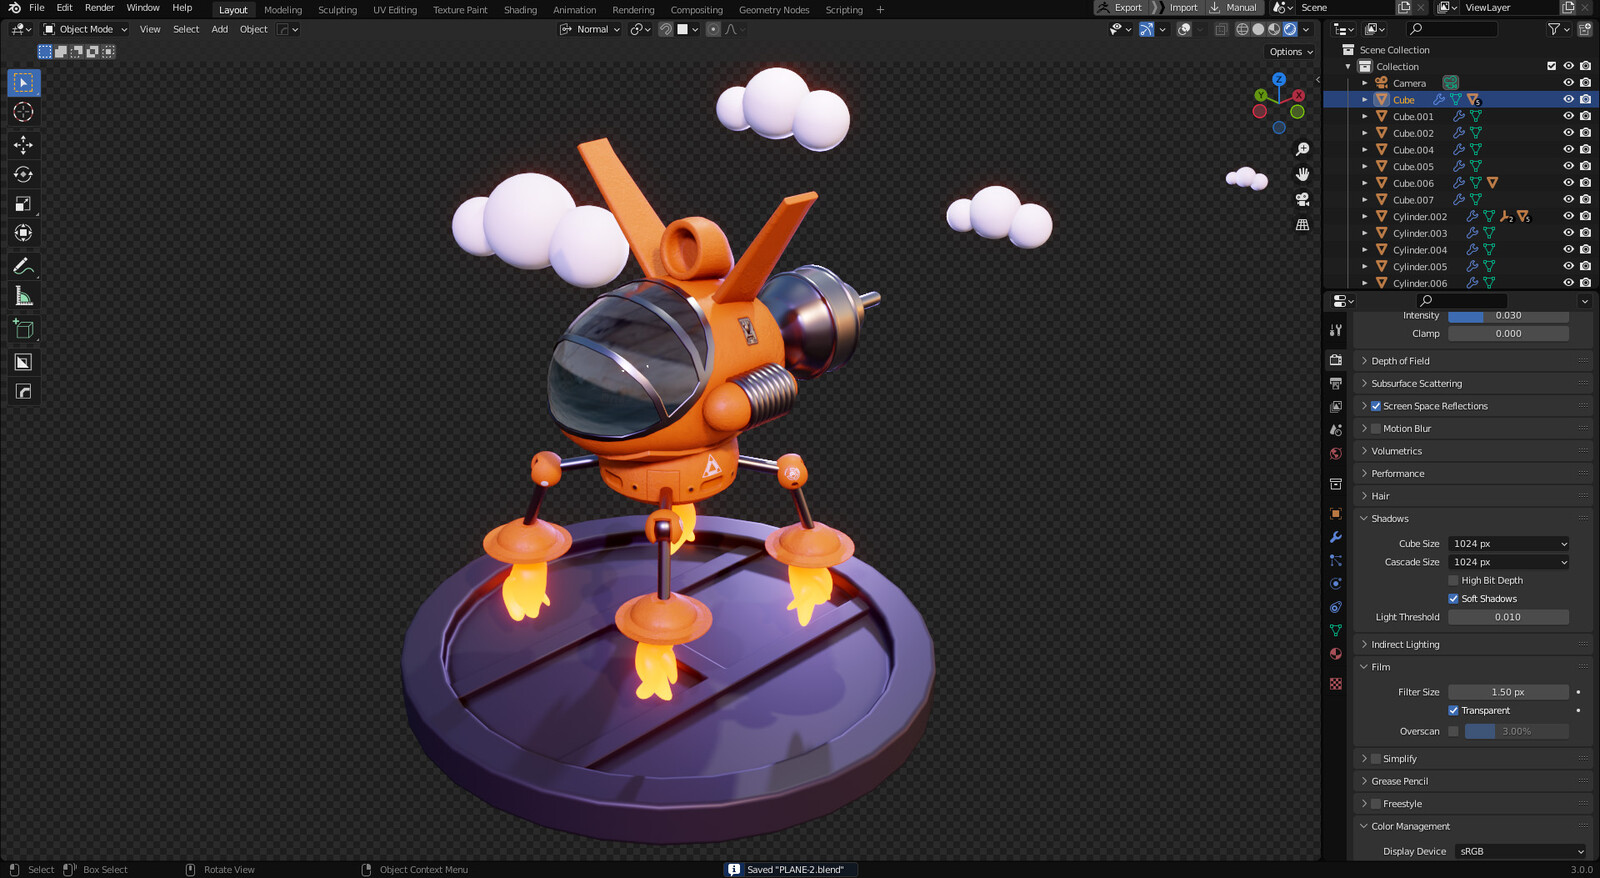Toggle the Freestyle checkbox
Screen dimensions: 1600x878
(x=1376, y=804)
